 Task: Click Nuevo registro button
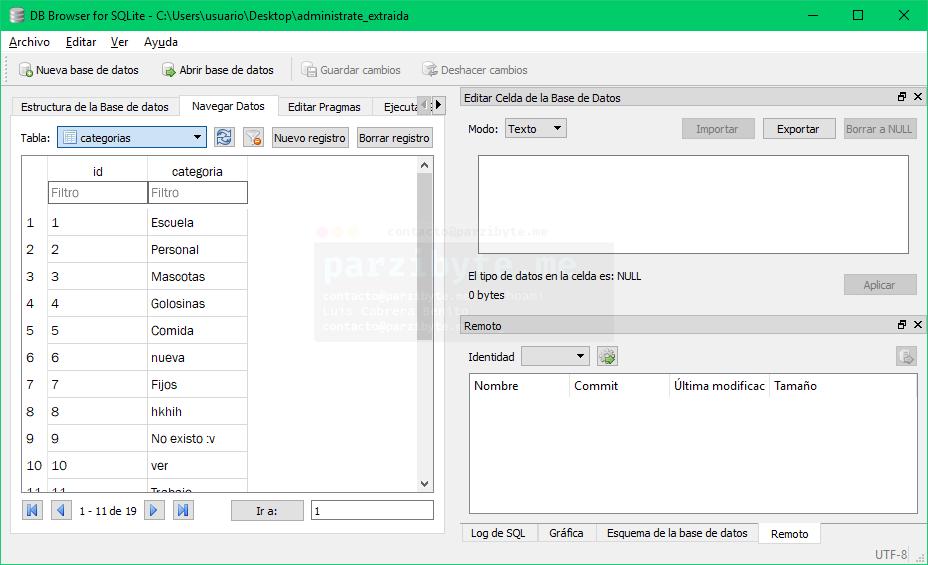(310, 138)
